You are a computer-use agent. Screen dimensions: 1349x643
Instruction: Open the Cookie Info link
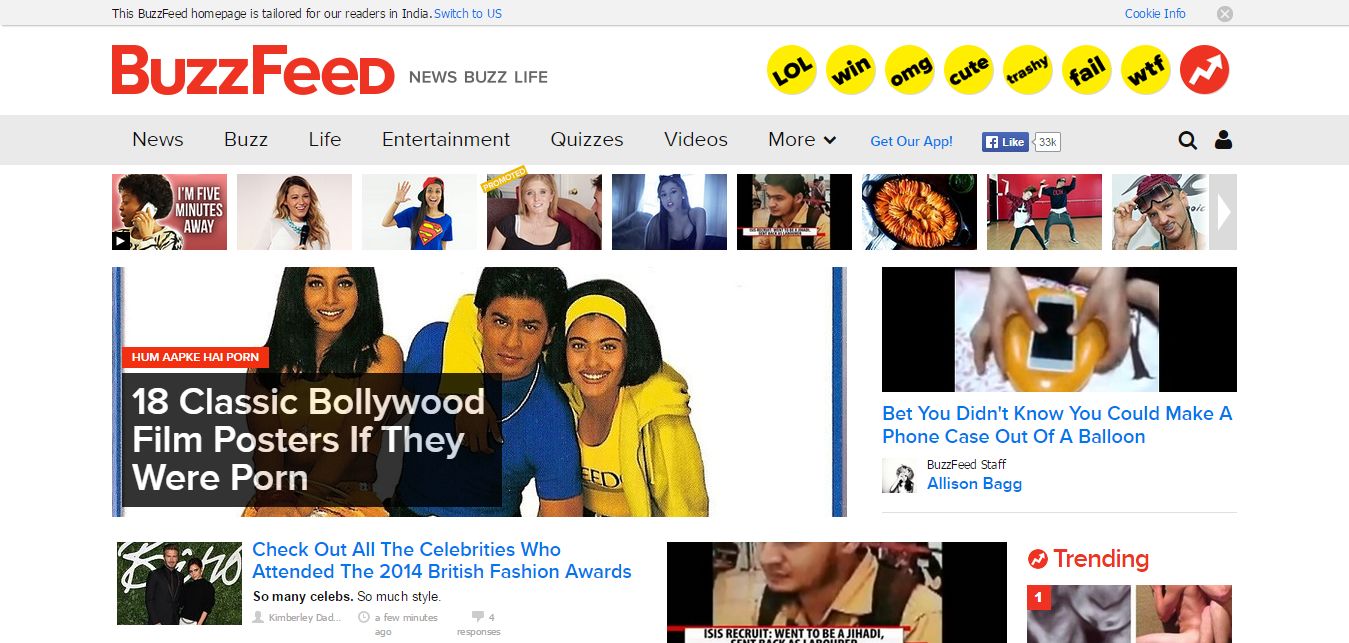pos(1155,14)
